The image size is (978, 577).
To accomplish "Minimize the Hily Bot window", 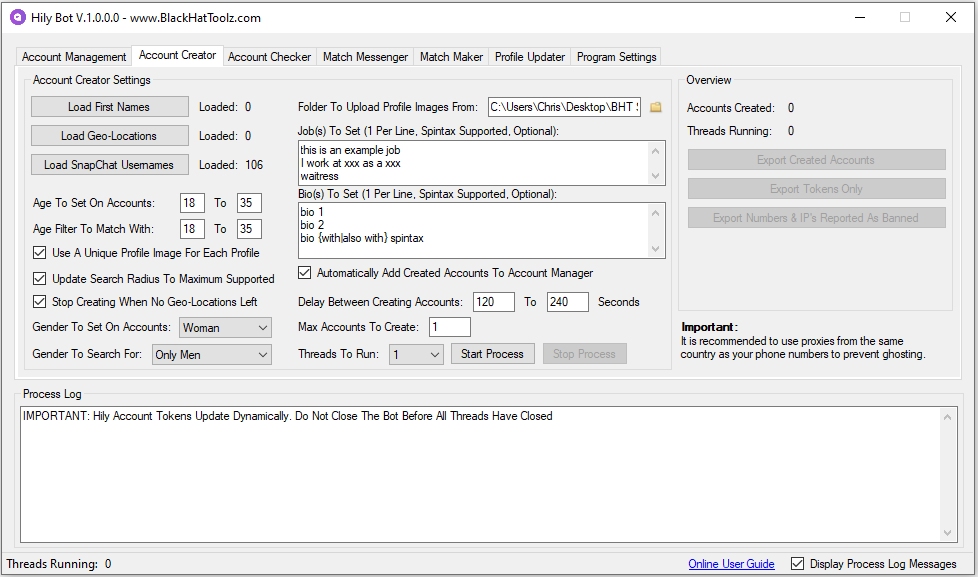I will coord(860,17).
